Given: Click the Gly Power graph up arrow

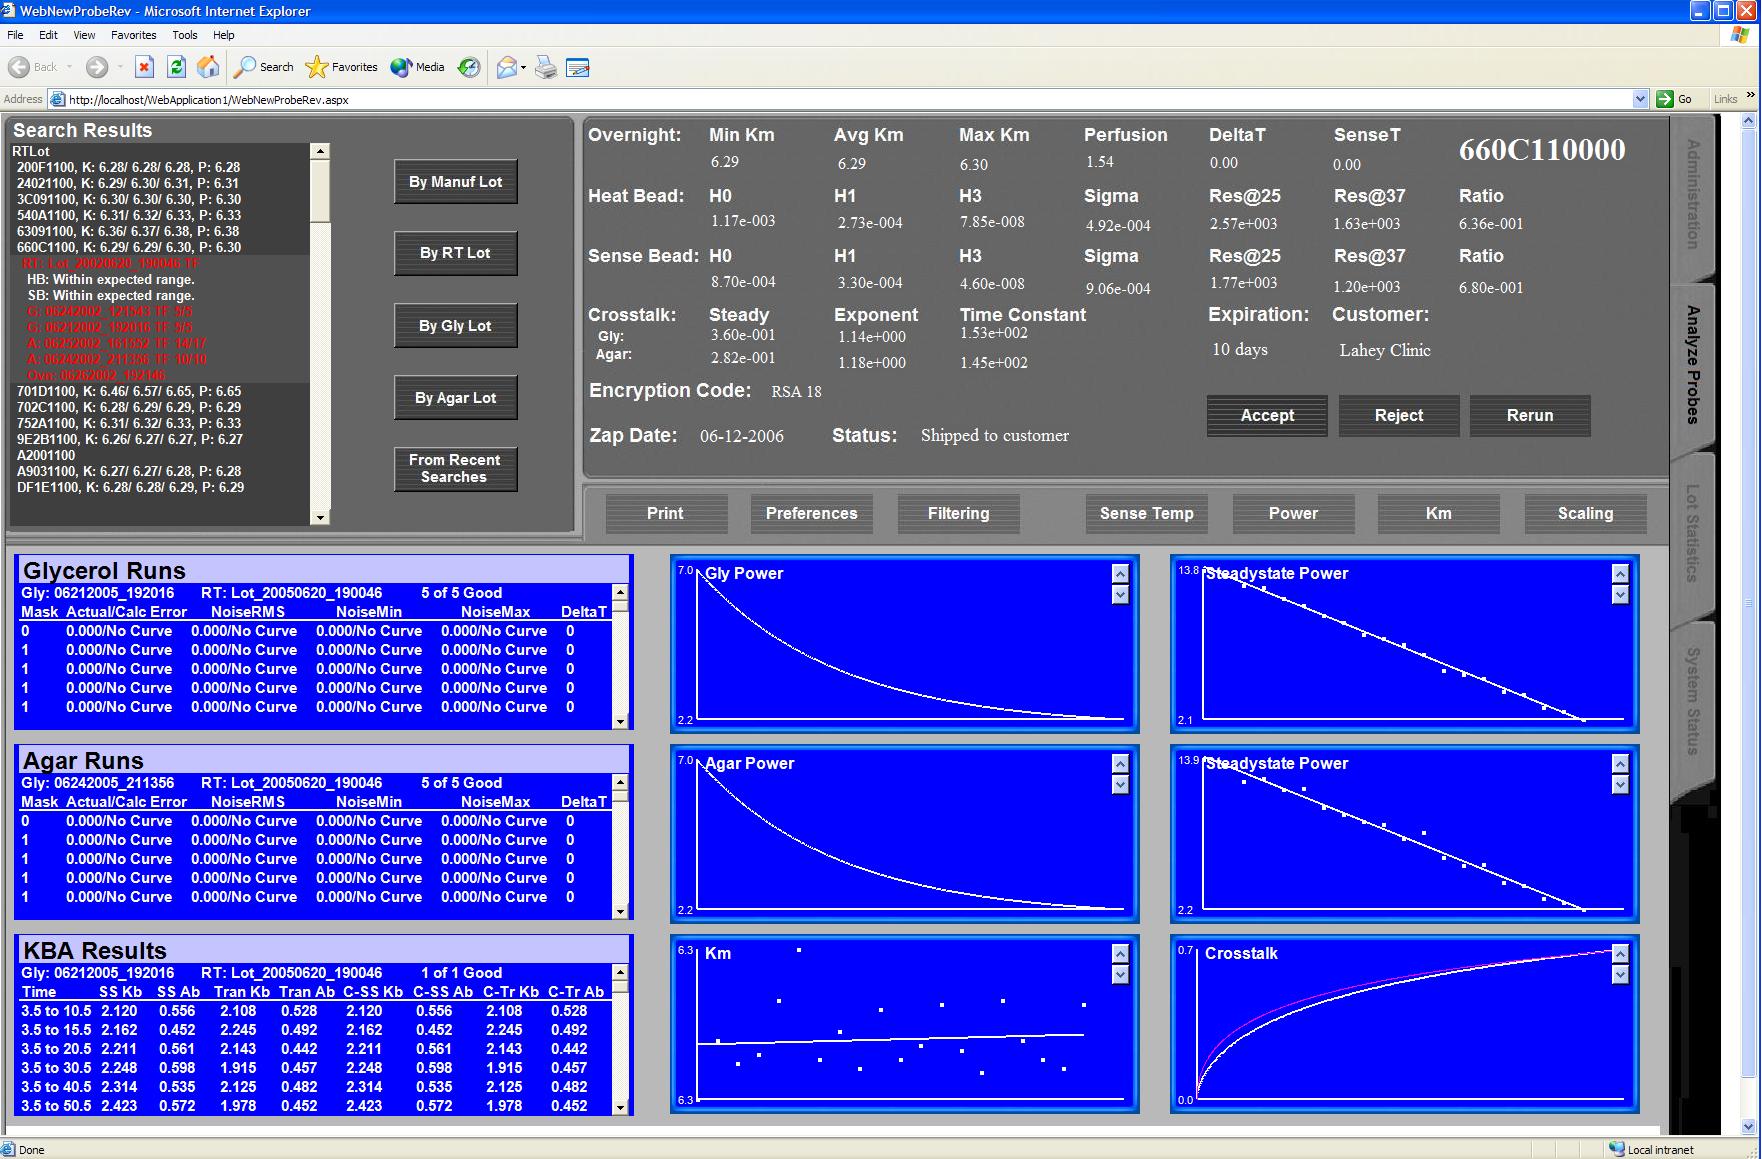Looking at the screenshot, I should pos(1120,574).
